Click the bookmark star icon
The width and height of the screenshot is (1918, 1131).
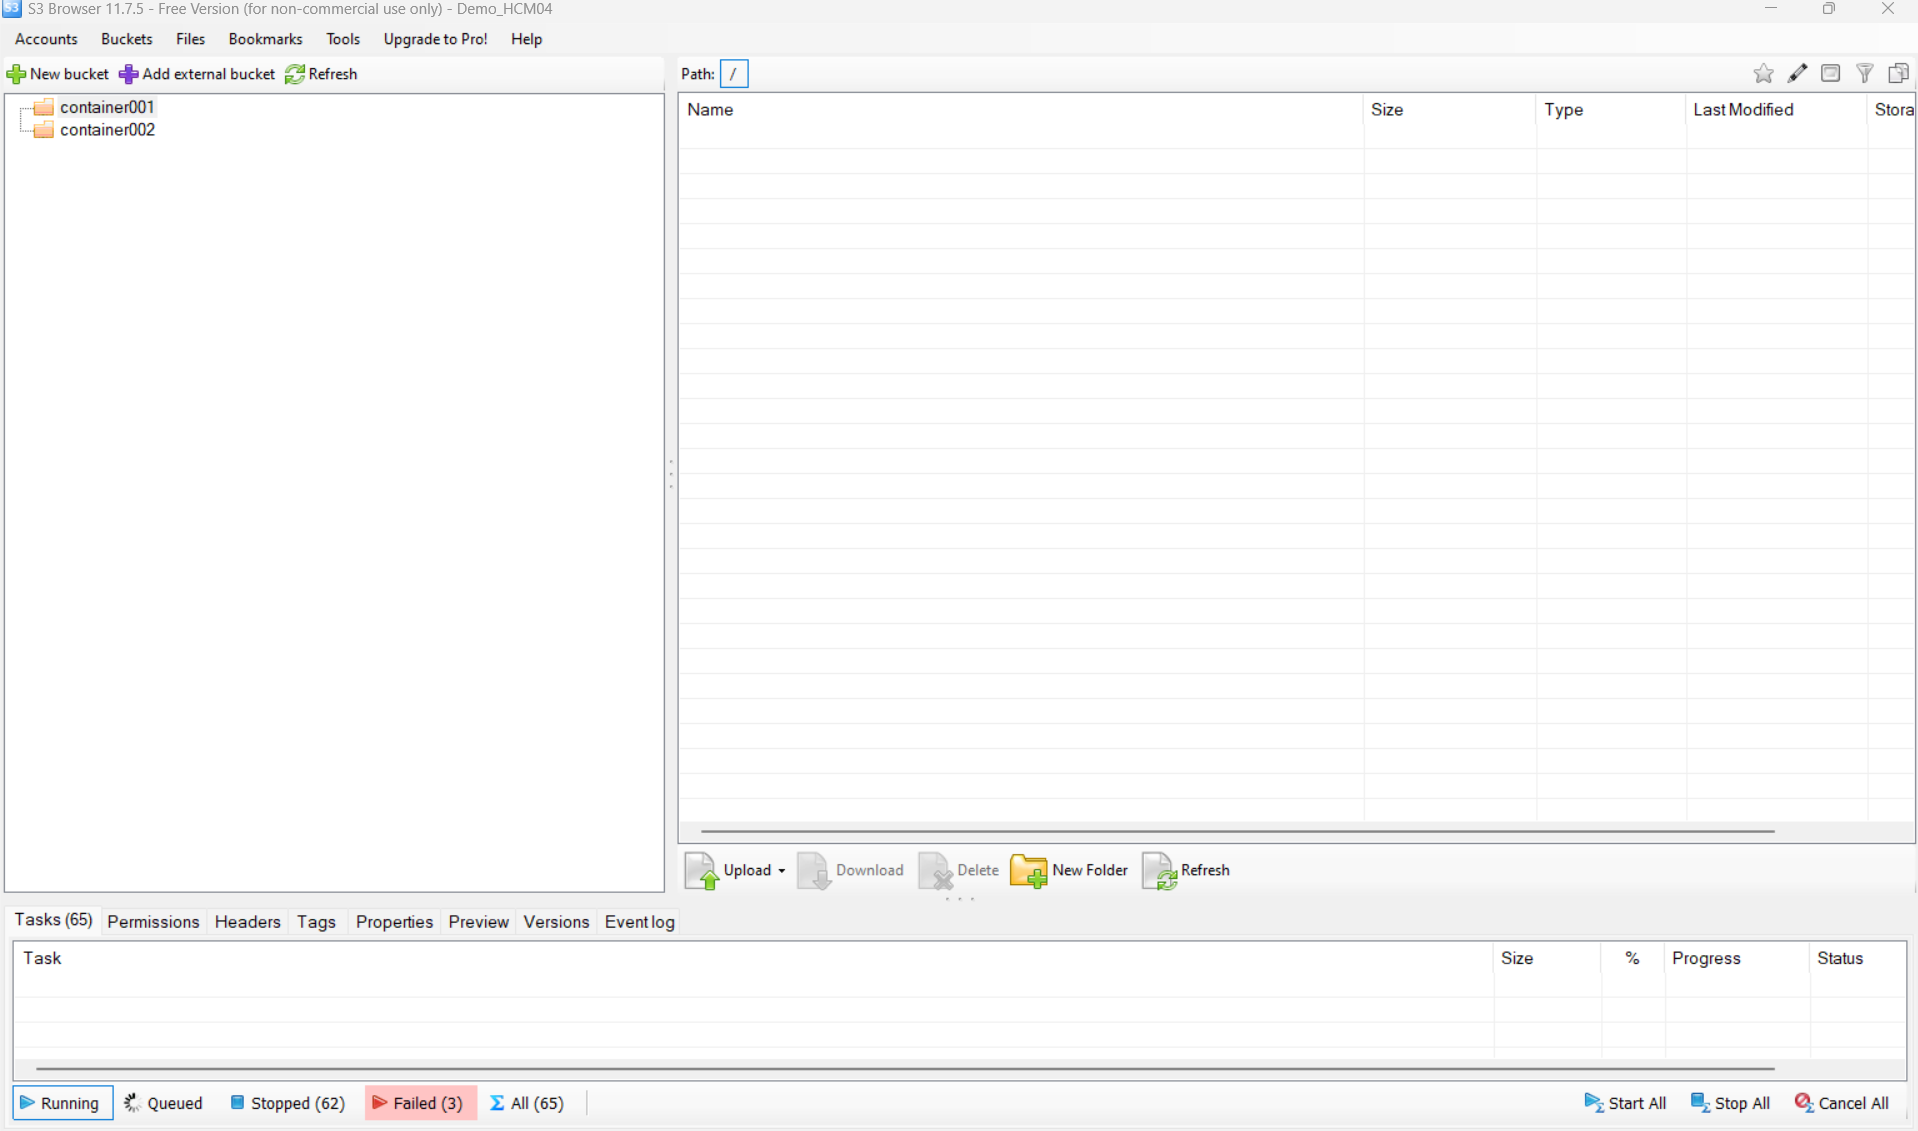pos(1763,74)
